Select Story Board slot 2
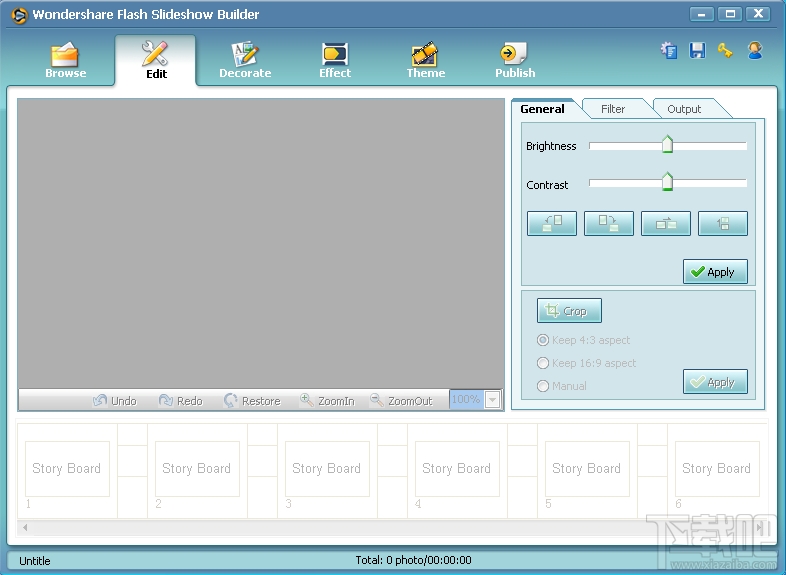Screen dimensions: 786x575 click(197, 469)
